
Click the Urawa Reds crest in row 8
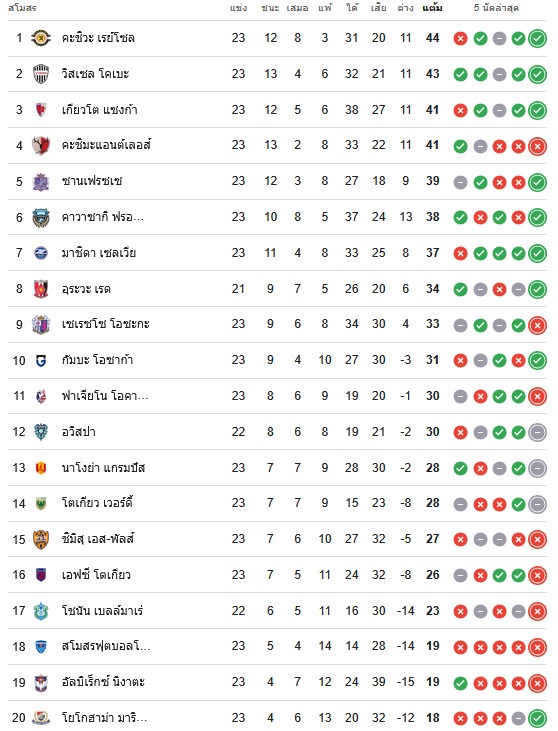pyautogui.click(x=41, y=289)
